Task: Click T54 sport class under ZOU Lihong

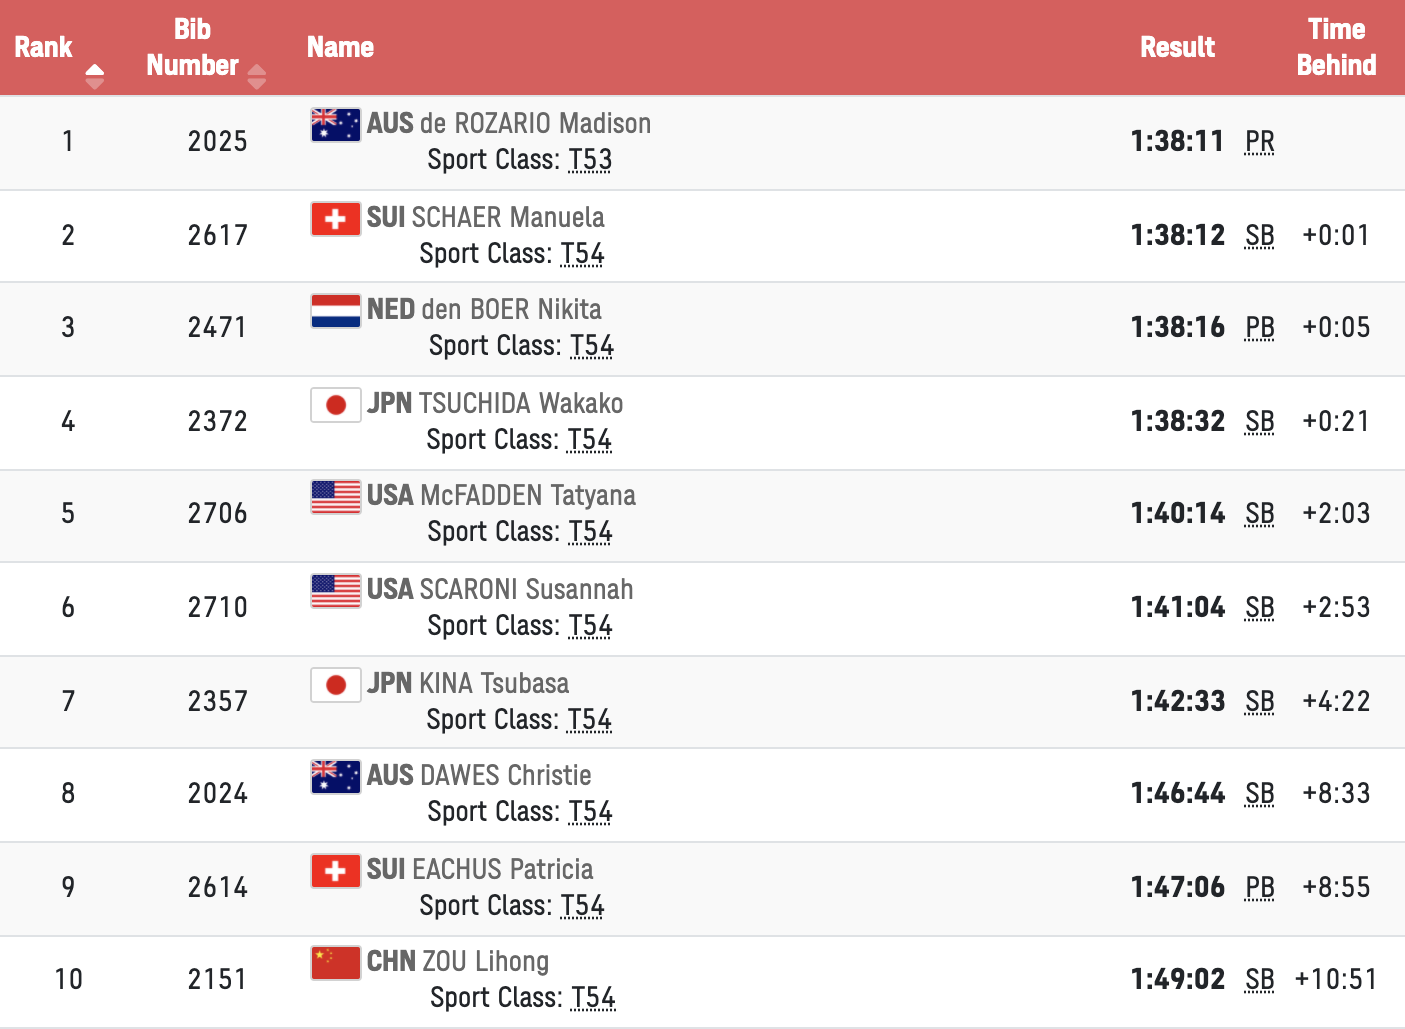Action: click(x=593, y=998)
